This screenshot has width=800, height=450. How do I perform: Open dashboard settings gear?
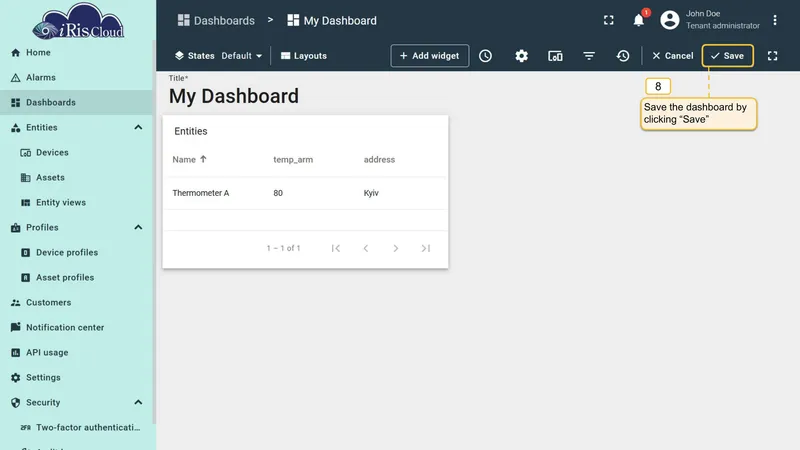point(521,56)
